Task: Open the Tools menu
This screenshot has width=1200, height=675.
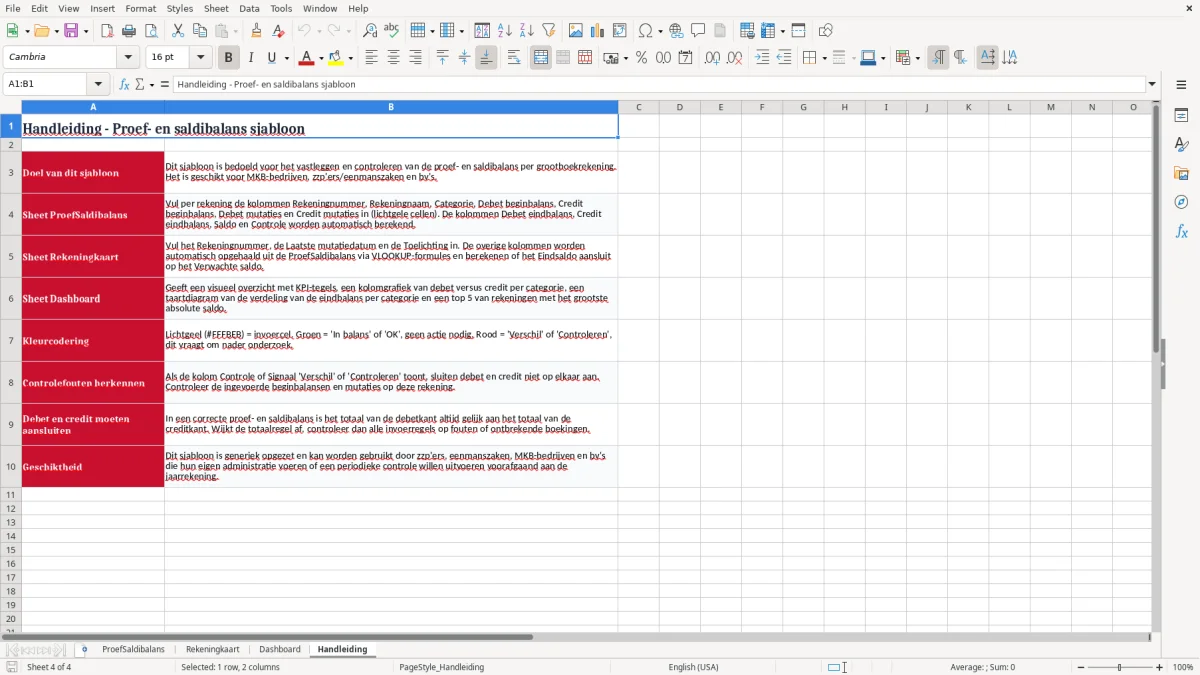Action: (281, 8)
